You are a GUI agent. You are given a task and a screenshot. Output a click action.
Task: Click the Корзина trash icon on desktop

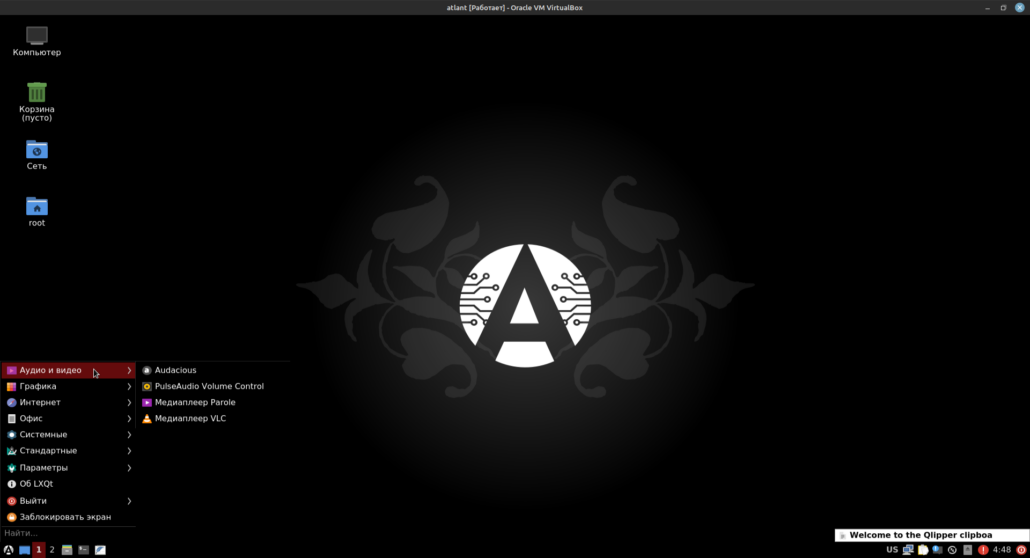(37, 93)
